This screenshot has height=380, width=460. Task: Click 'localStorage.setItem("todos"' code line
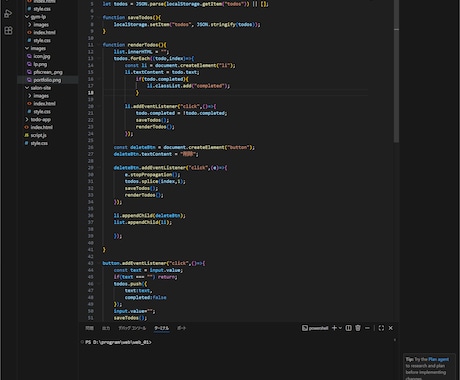(x=187, y=24)
